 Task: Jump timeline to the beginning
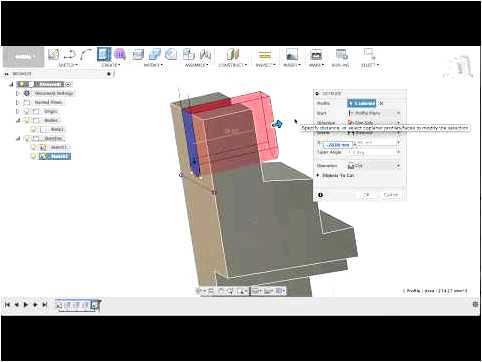[7, 305]
